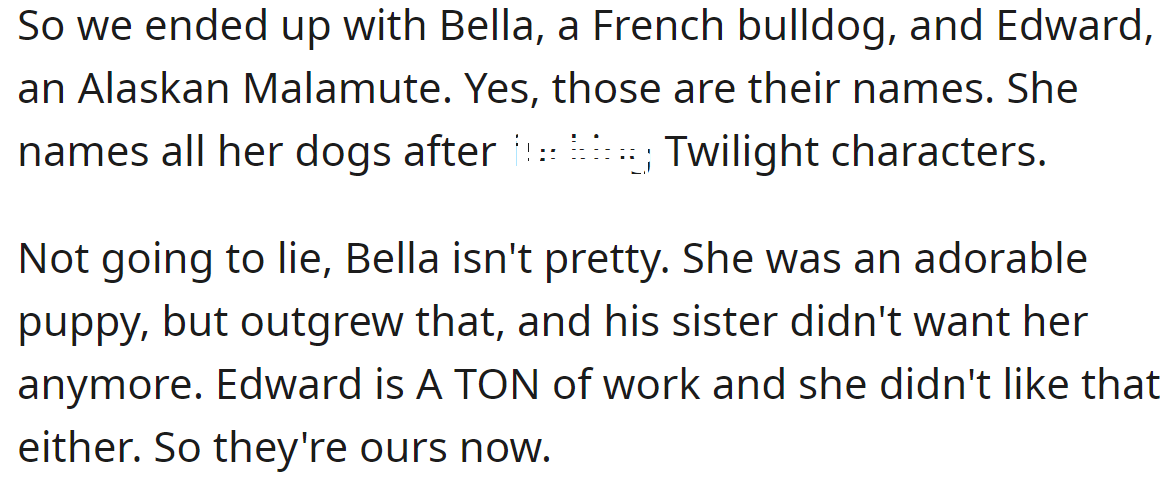
Task: Select the word "Alaskan"
Action: [153, 89]
